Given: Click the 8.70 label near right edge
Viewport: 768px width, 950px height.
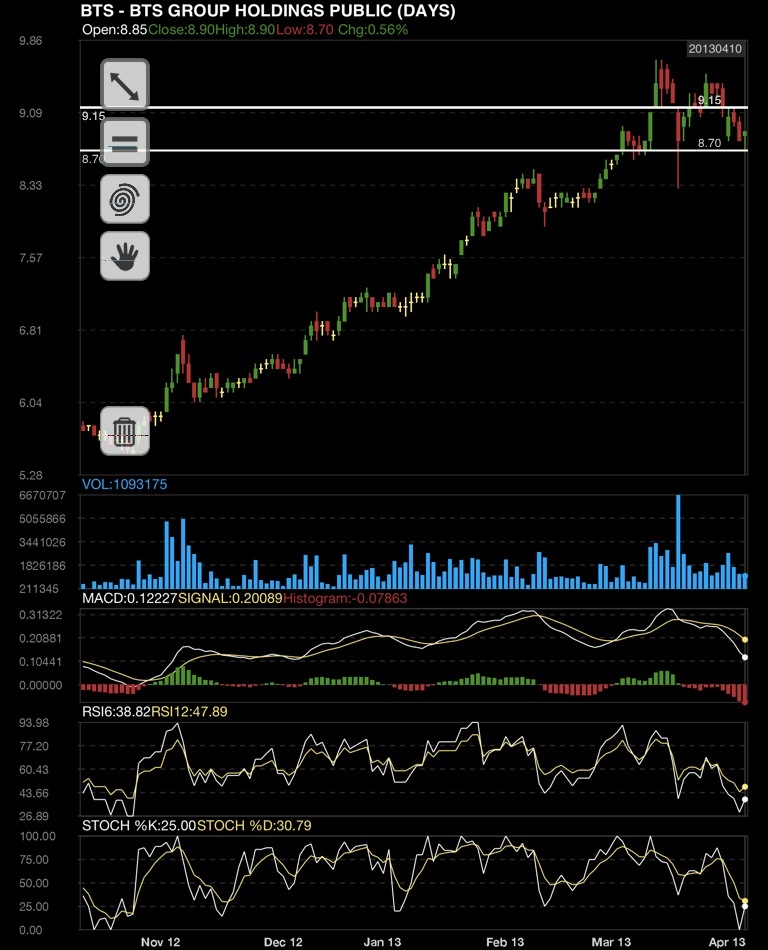Looking at the screenshot, I should point(709,143).
